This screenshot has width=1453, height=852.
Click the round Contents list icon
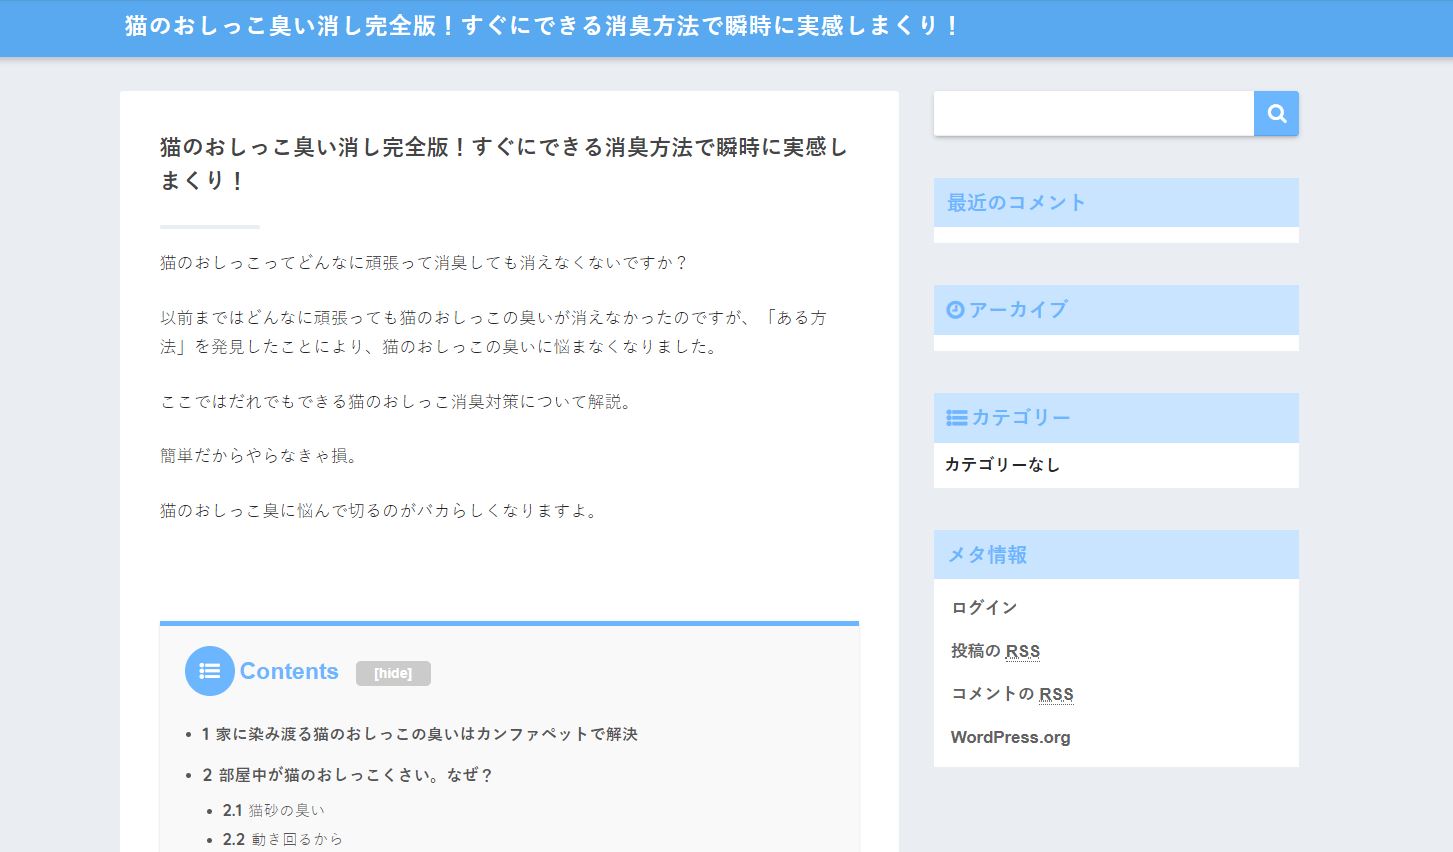209,671
